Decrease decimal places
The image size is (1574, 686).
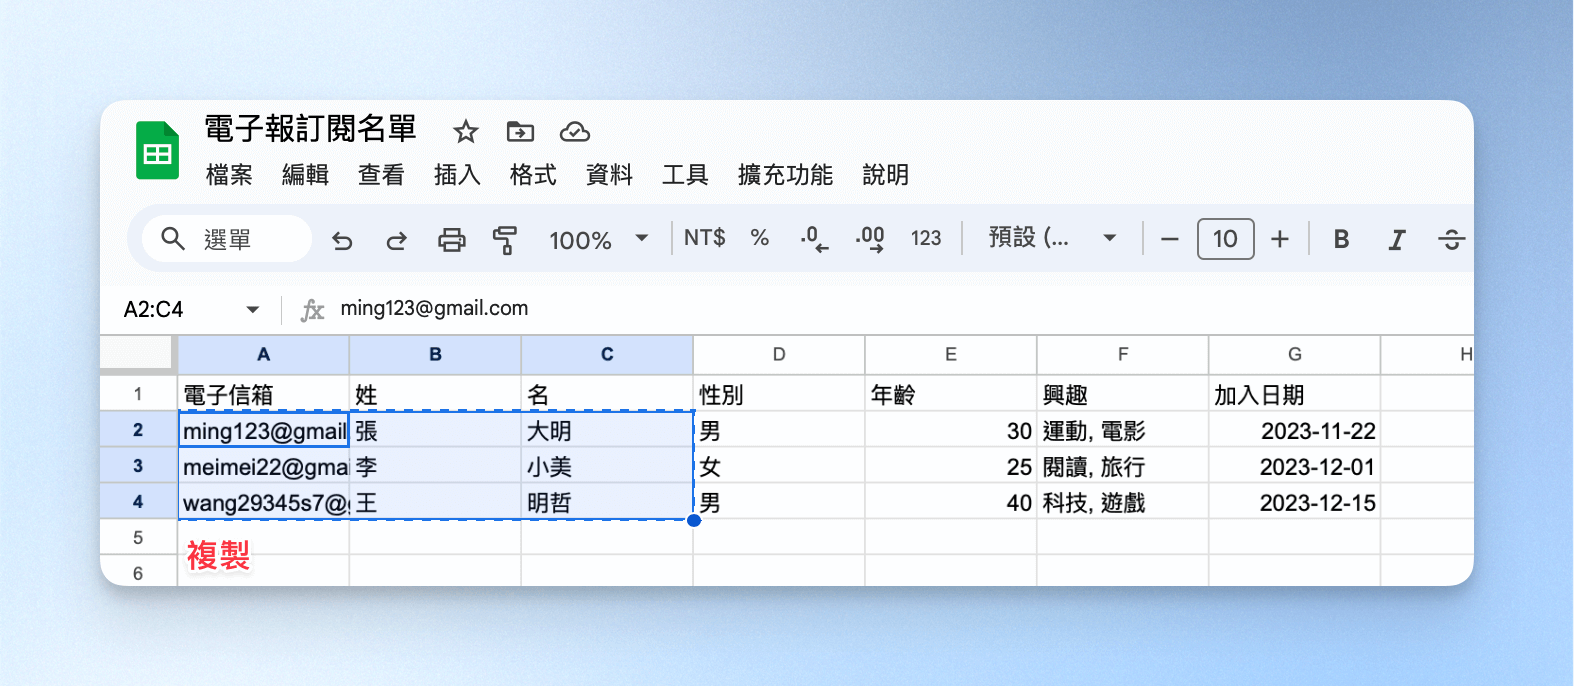814,239
